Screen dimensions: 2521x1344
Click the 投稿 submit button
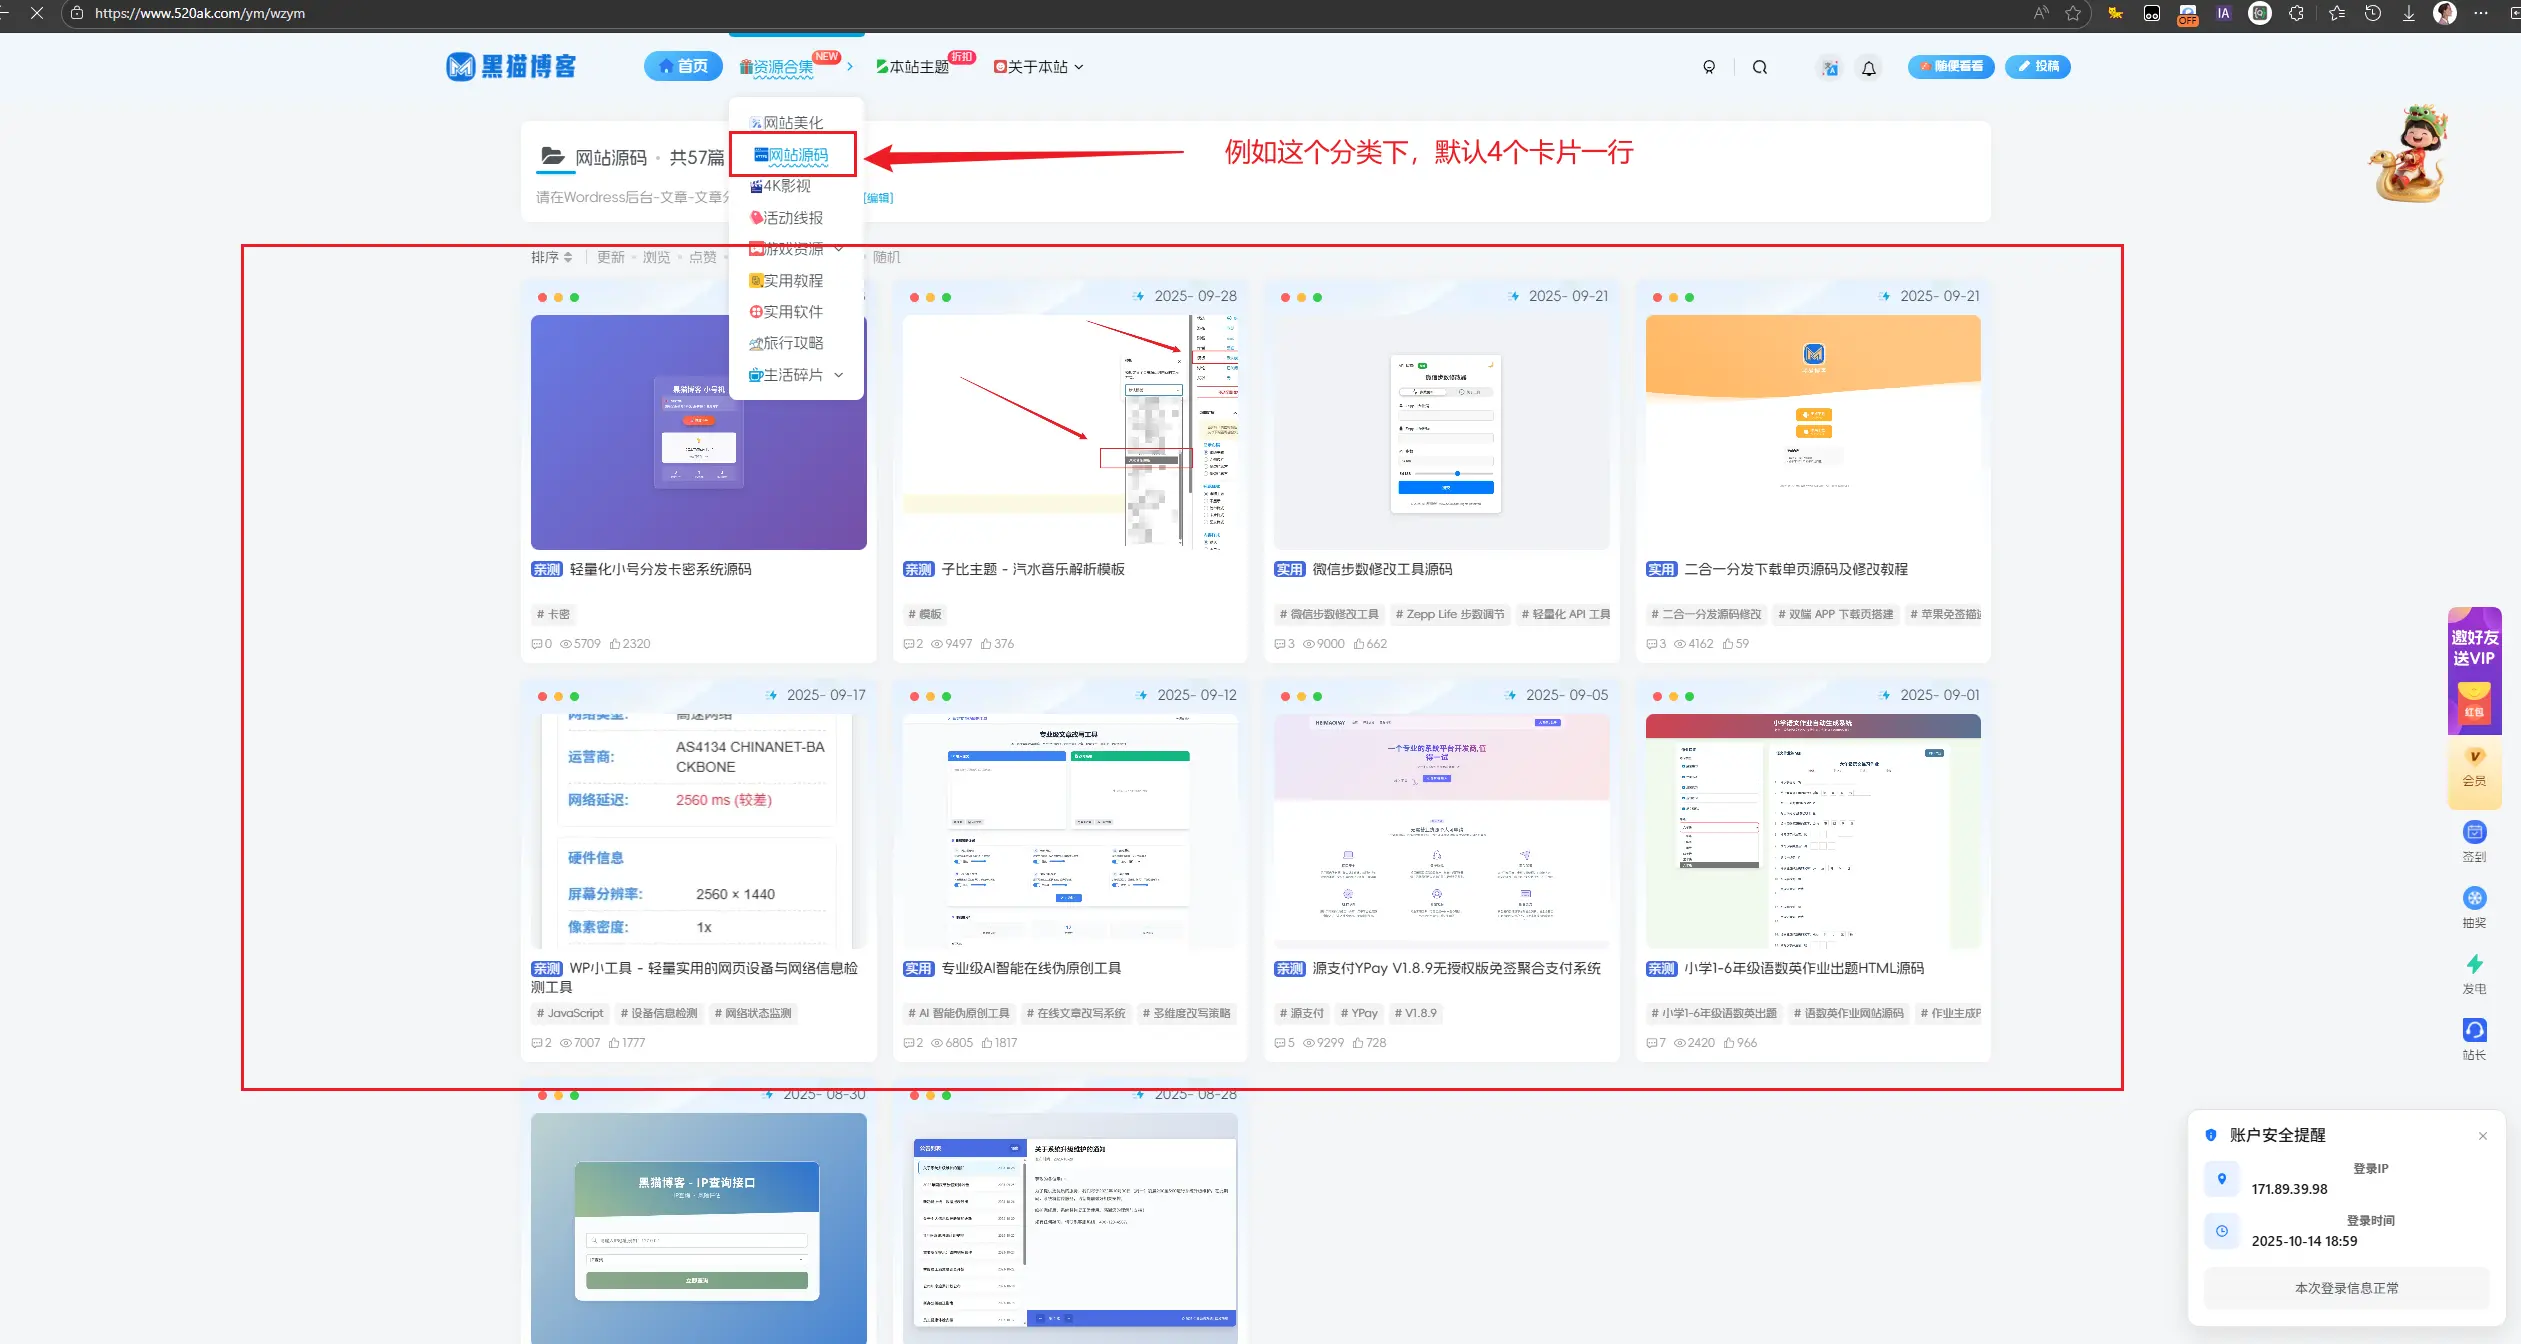click(2037, 66)
